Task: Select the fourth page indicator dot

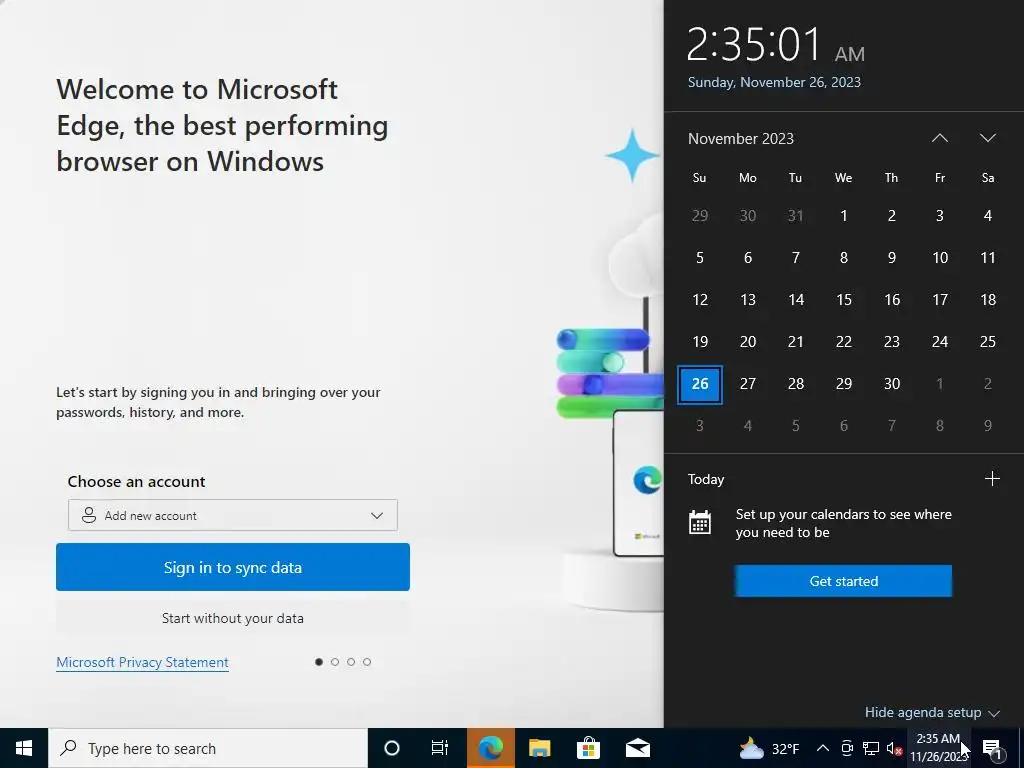Action: coord(367,662)
